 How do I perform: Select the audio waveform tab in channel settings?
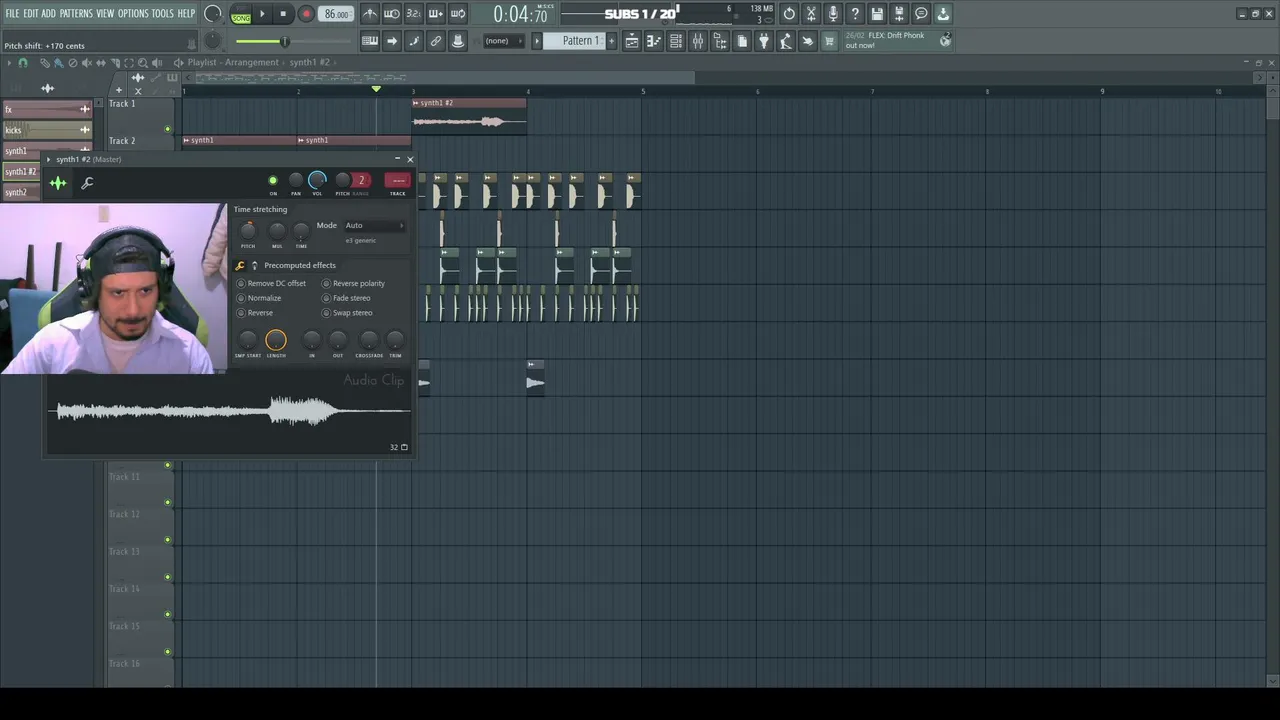[58, 182]
